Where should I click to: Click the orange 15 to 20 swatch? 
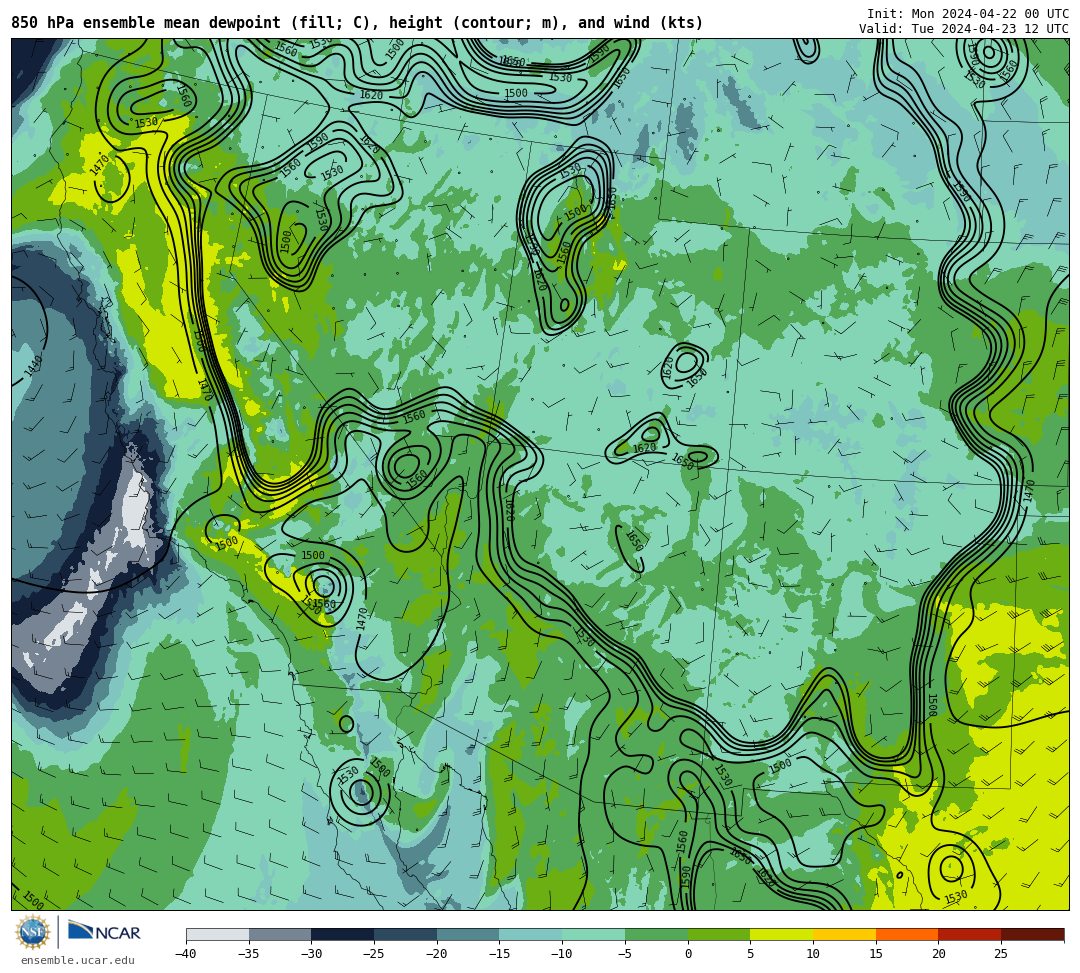906,934
